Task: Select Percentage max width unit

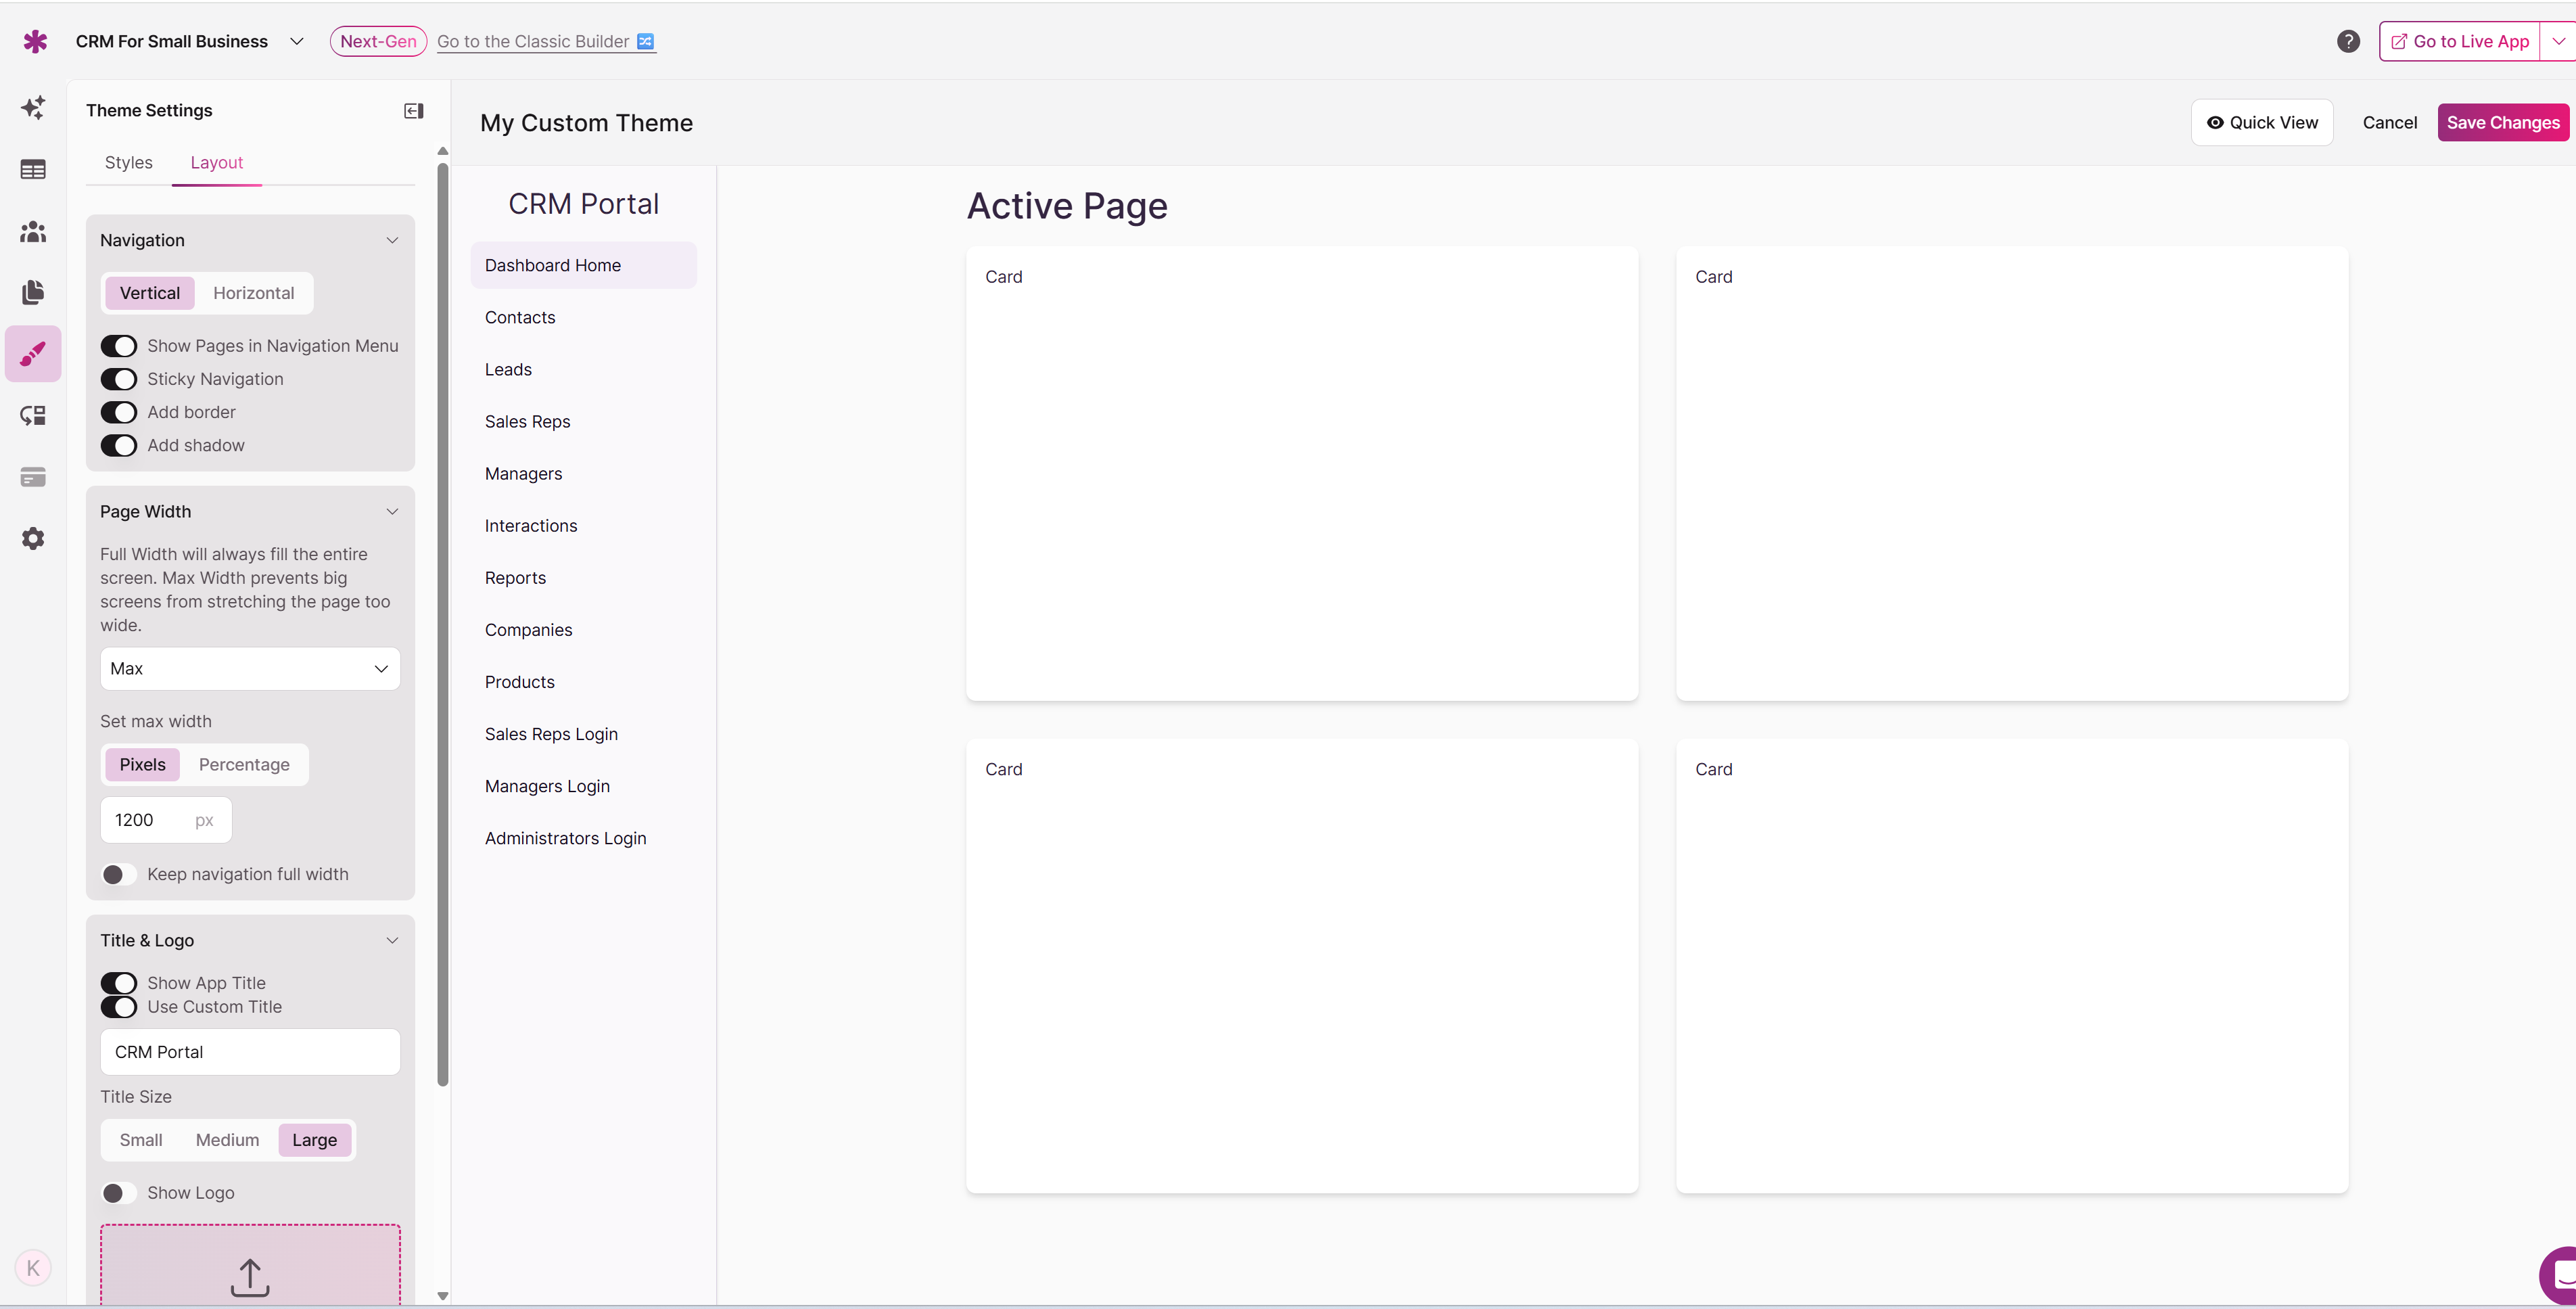Action: pos(244,764)
